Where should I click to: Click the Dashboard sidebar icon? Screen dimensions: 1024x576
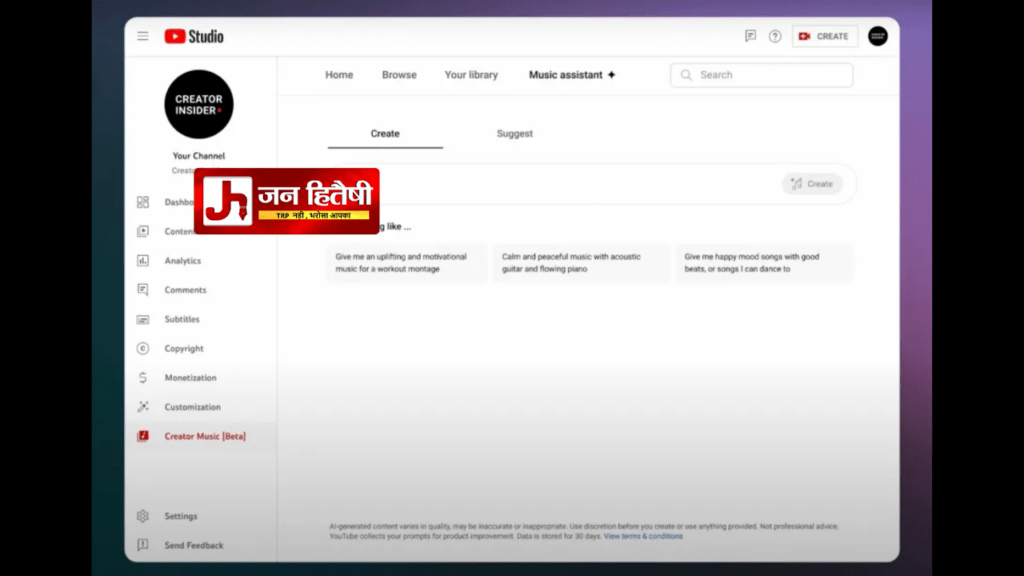point(143,202)
